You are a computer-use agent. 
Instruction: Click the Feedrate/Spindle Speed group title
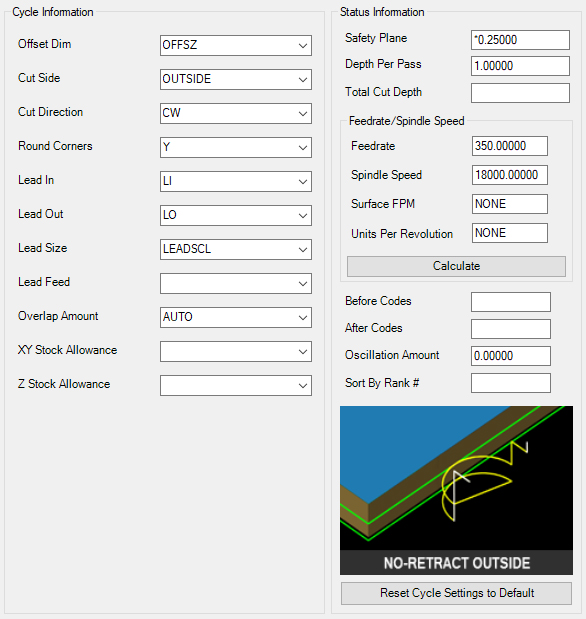click(x=406, y=121)
